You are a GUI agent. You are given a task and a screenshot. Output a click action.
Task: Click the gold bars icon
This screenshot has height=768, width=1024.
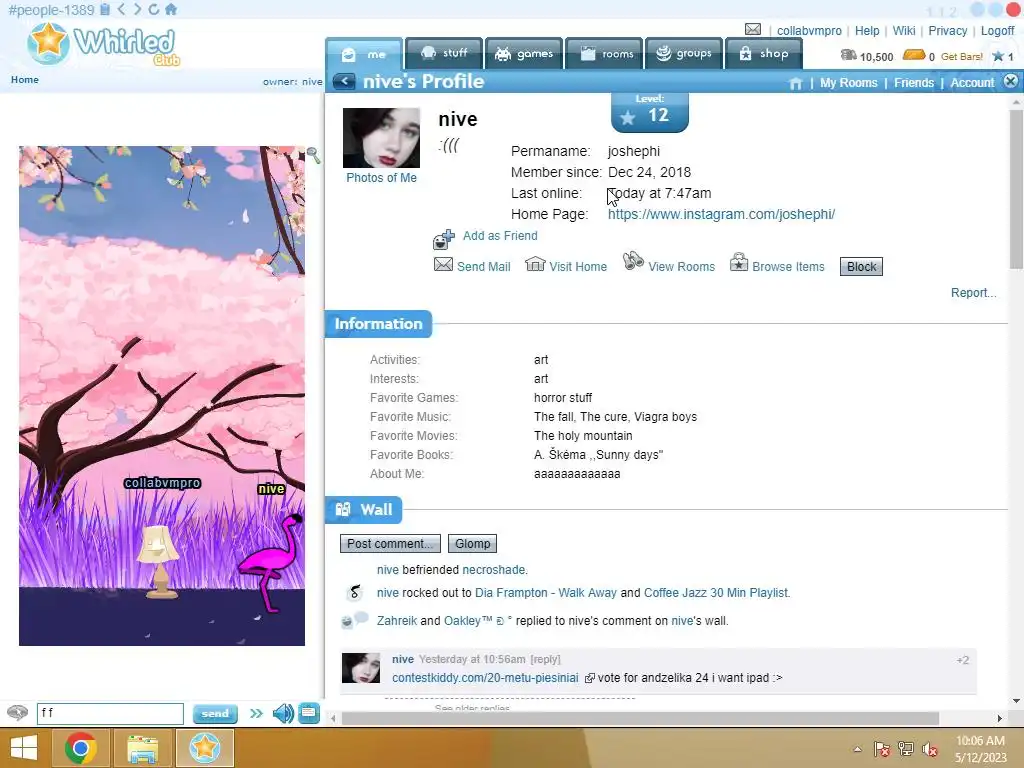pos(914,56)
